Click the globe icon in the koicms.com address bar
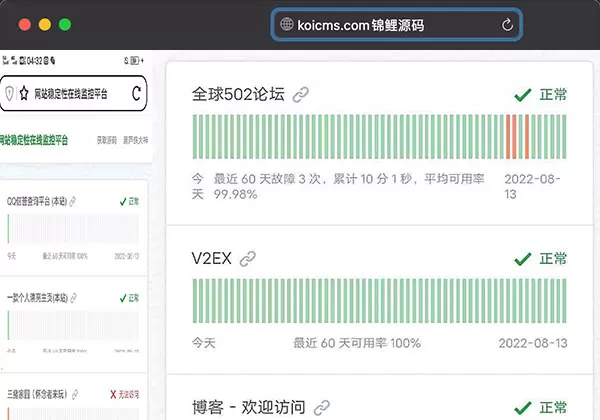This screenshot has height=420, width=600. [x=287, y=24]
